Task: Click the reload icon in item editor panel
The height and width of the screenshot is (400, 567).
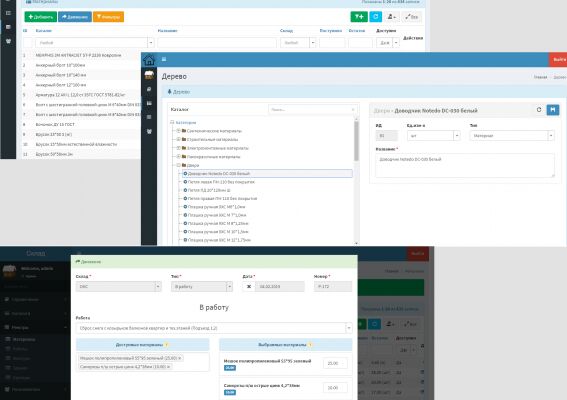Action: click(539, 110)
